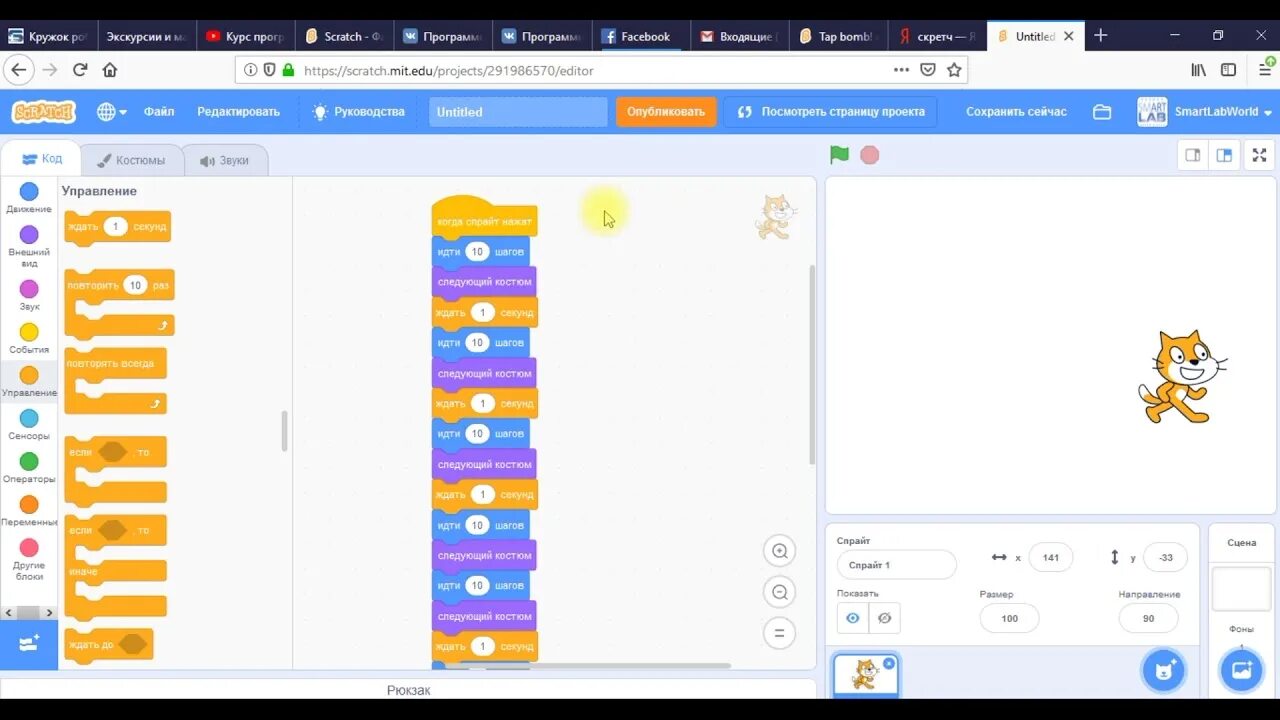The height and width of the screenshot is (720, 1280).
Task: Hide the sprite with crossed-eye button
Action: tap(884, 618)
